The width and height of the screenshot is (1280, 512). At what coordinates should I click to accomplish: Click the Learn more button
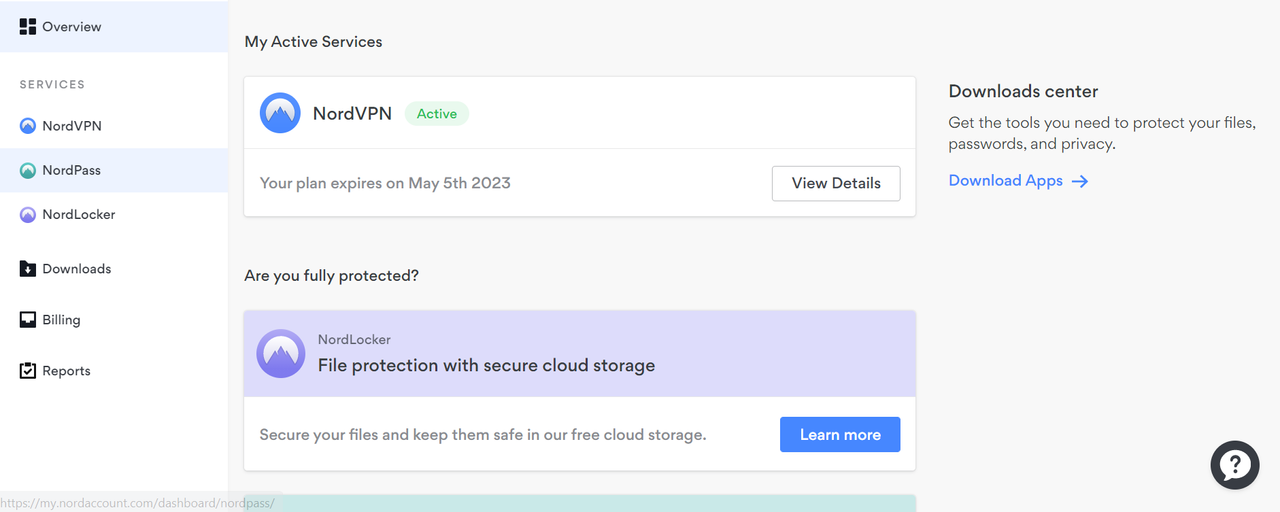point(840,435)
